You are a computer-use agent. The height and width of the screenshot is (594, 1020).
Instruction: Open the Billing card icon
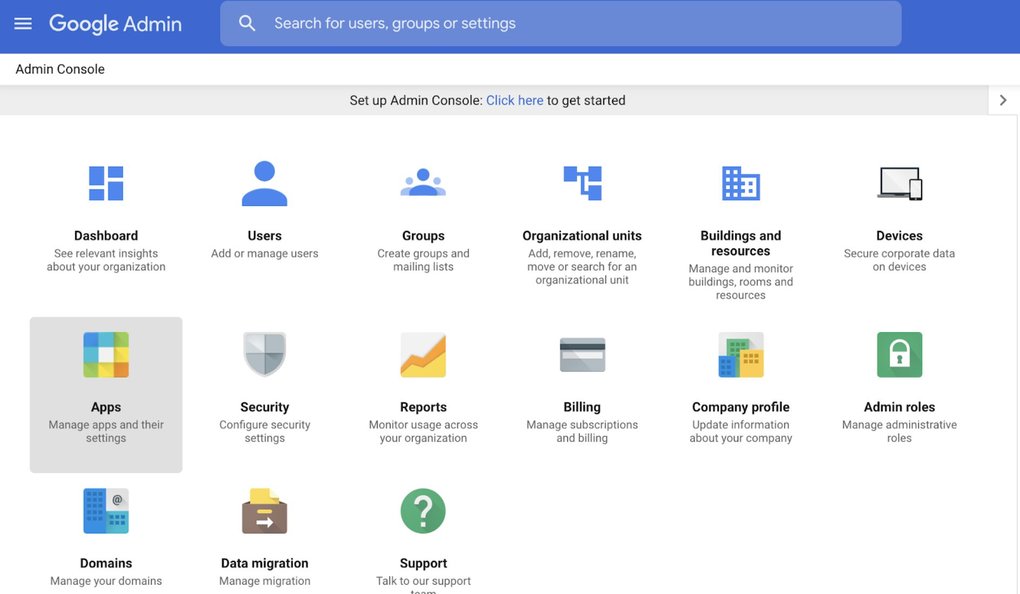coord(582,355)
